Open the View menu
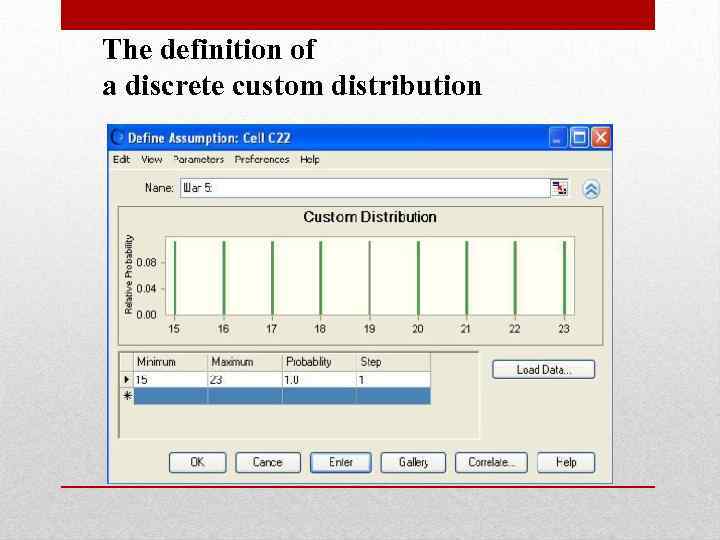 pyautogui.click(x=152, y=159)
